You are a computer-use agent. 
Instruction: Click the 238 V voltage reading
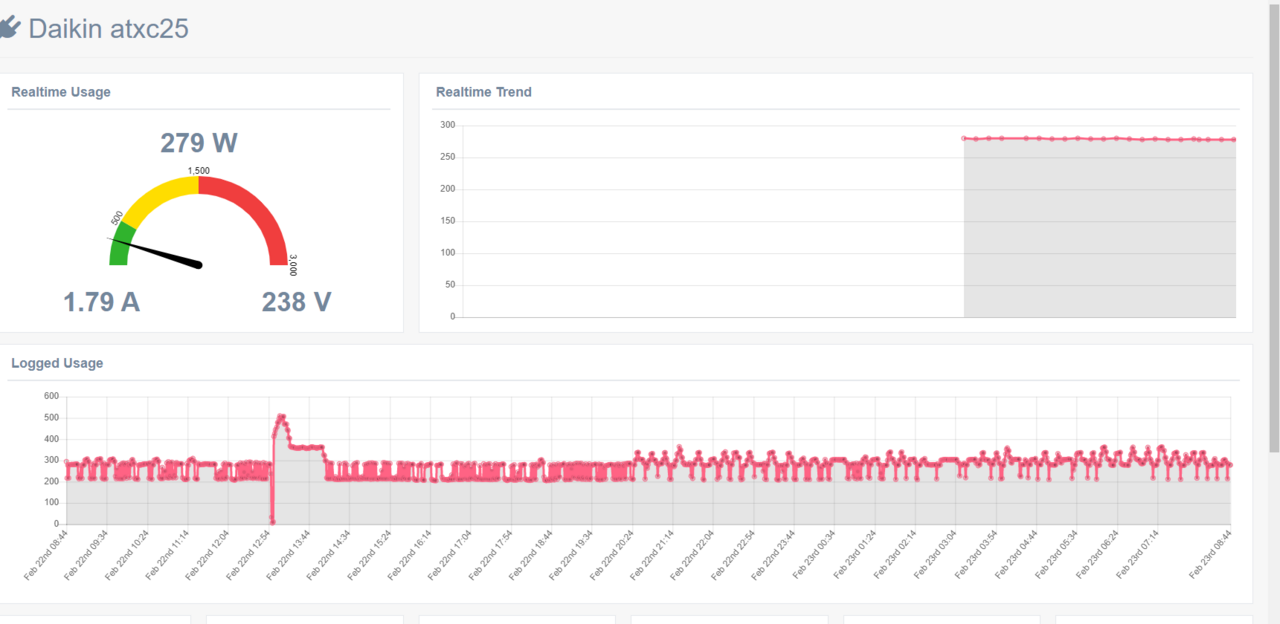tap(296, 302)
